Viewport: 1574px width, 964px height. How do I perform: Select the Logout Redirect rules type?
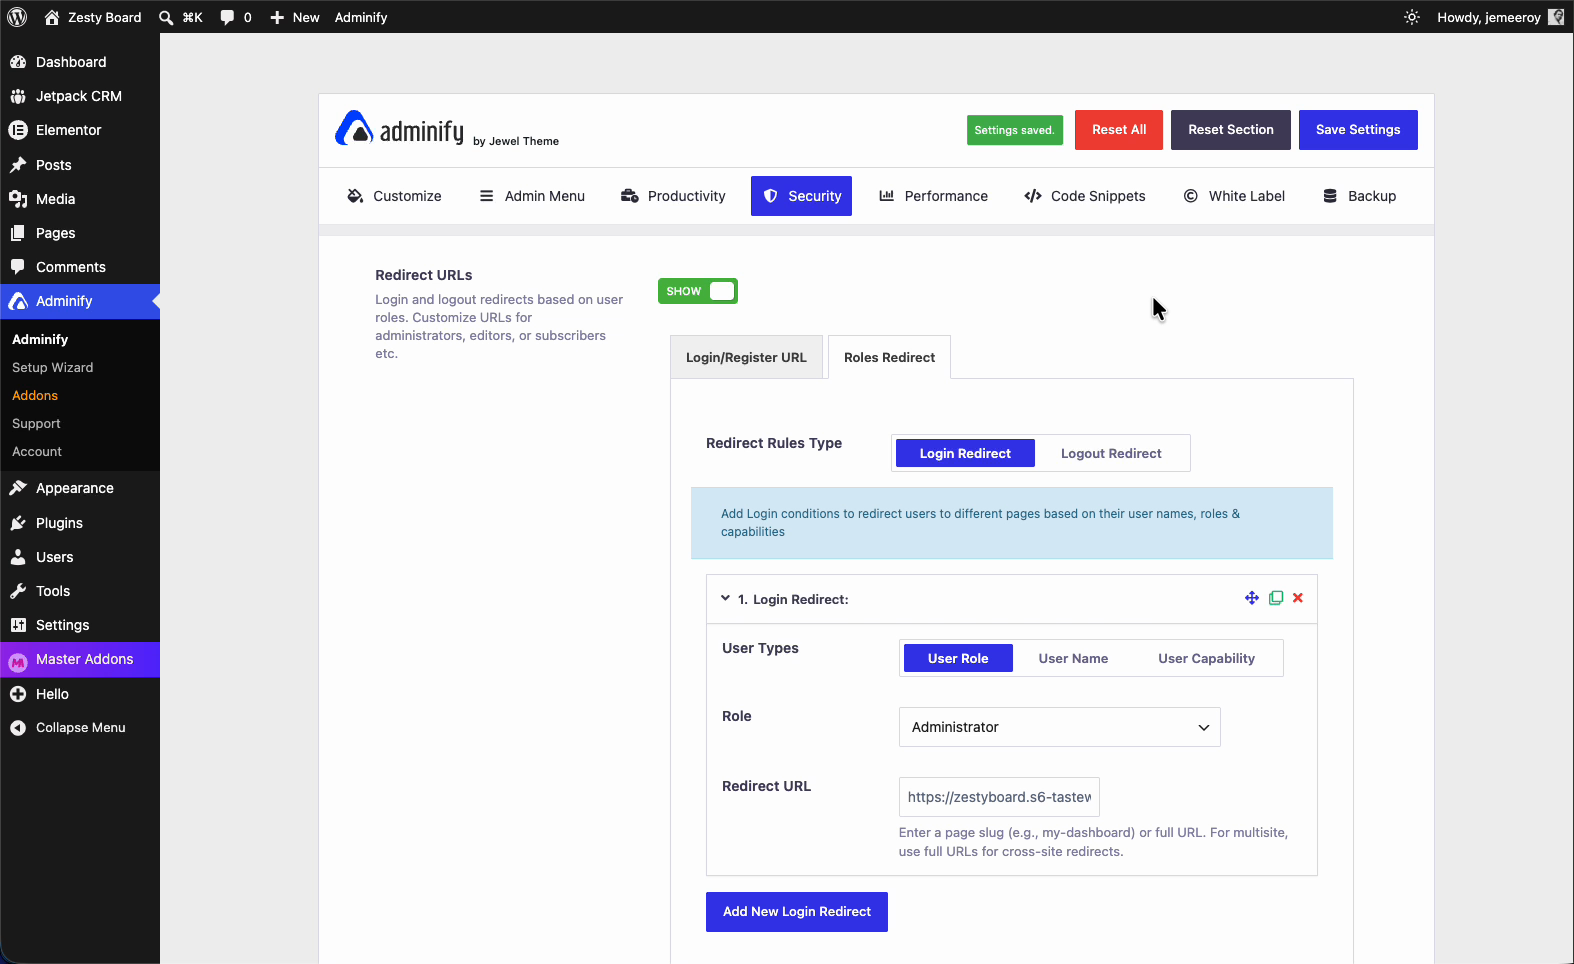click(1111, 453)
